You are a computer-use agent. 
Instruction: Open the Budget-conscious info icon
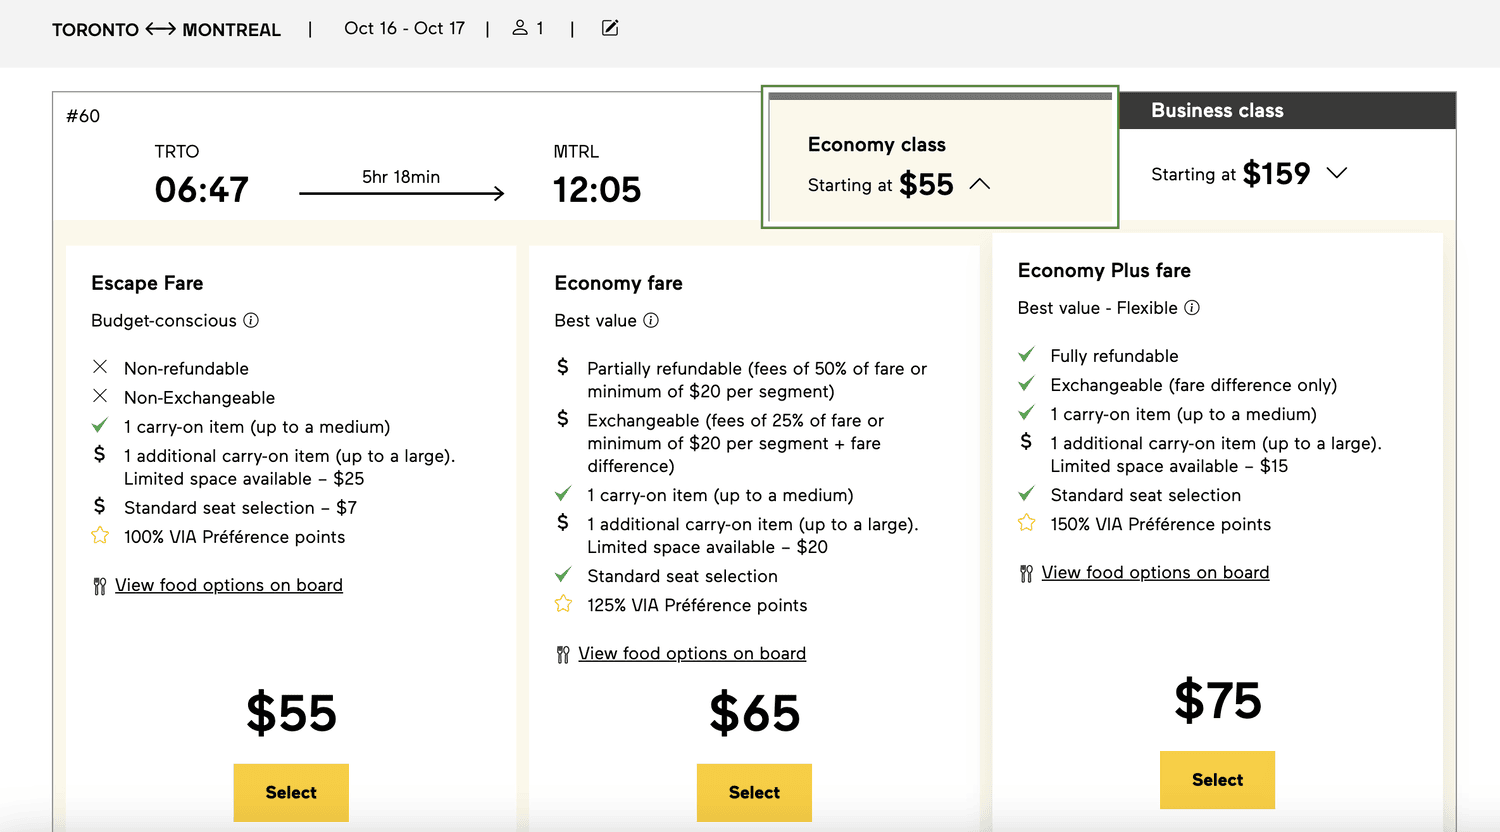(251, 320)
